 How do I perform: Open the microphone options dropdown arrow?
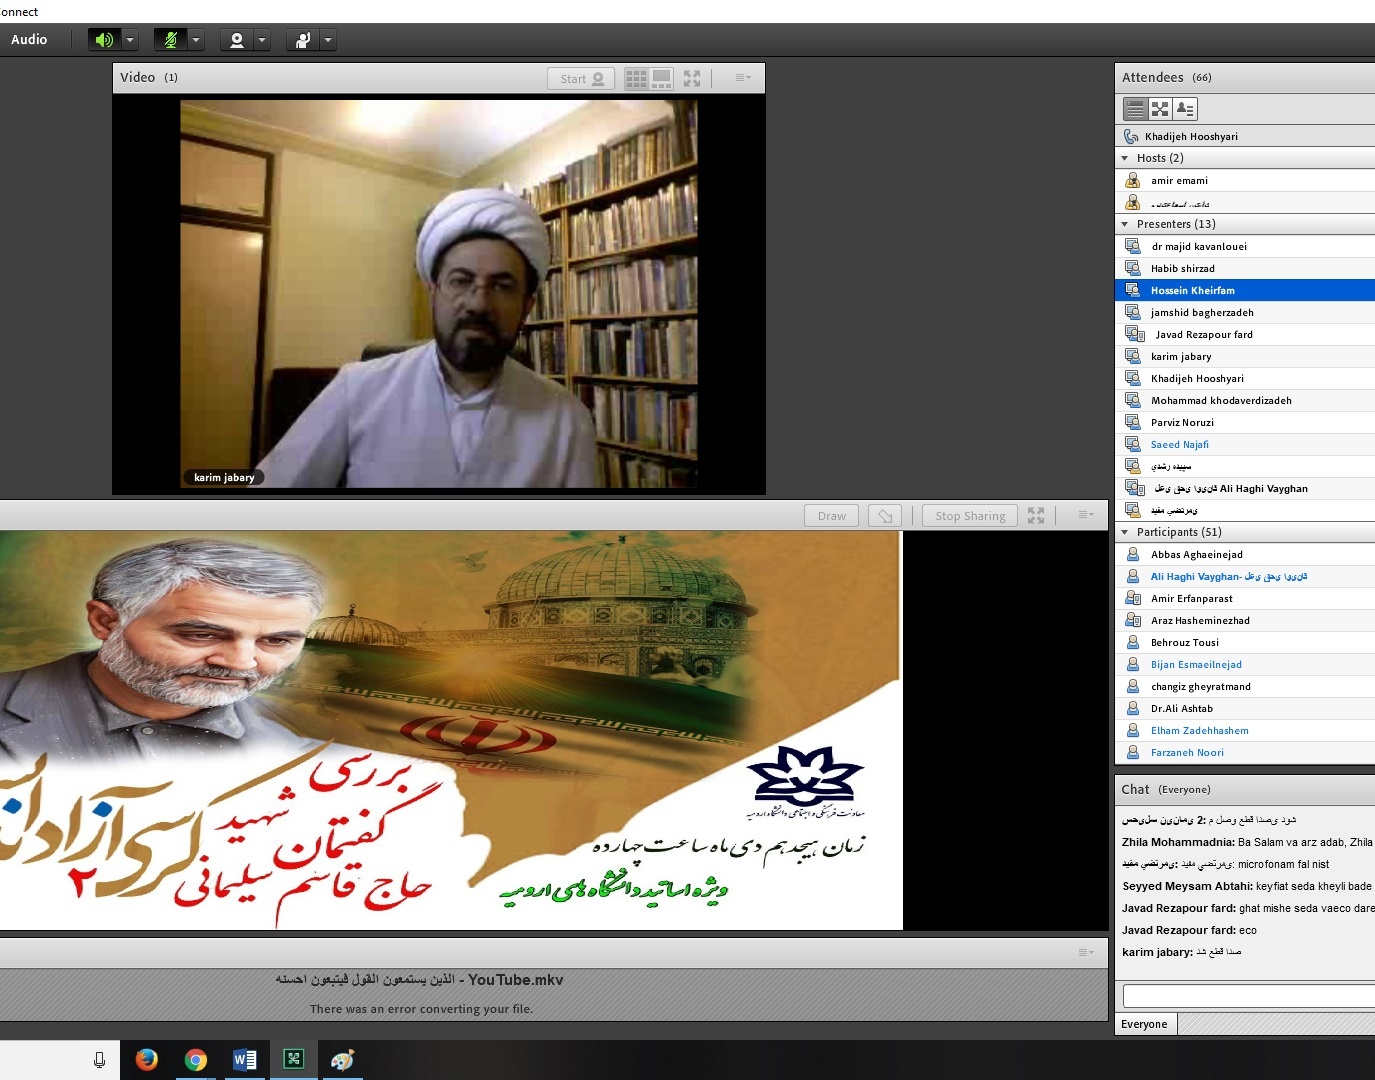click(x=196, y=40)
